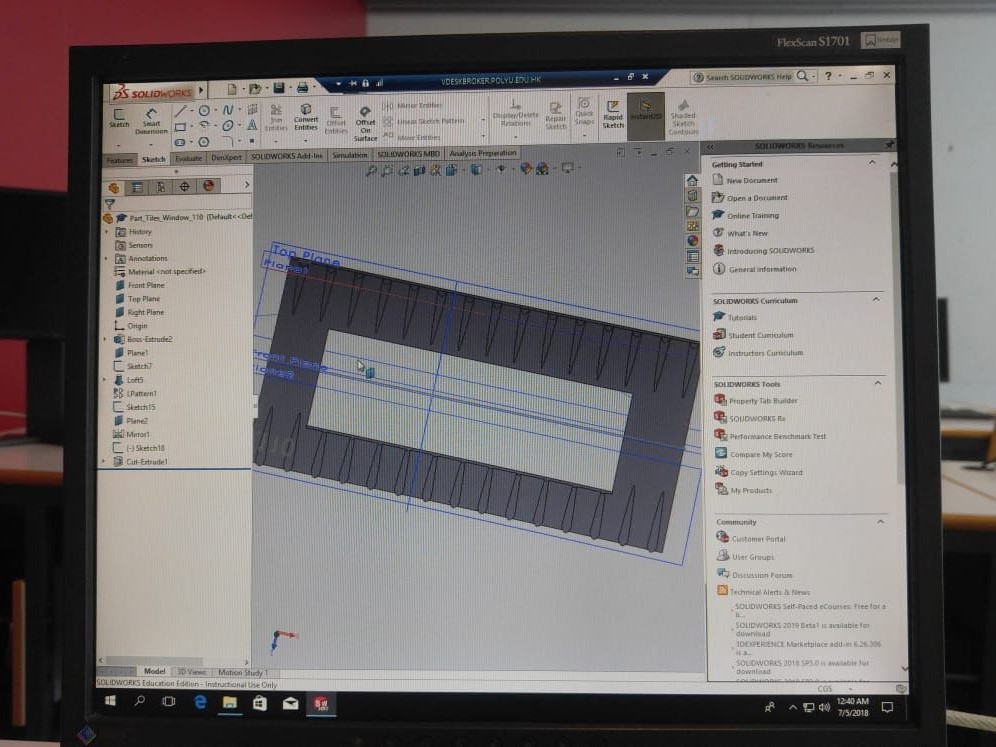
Task: Expand the Annotations folder node
Action: (106, 259)
